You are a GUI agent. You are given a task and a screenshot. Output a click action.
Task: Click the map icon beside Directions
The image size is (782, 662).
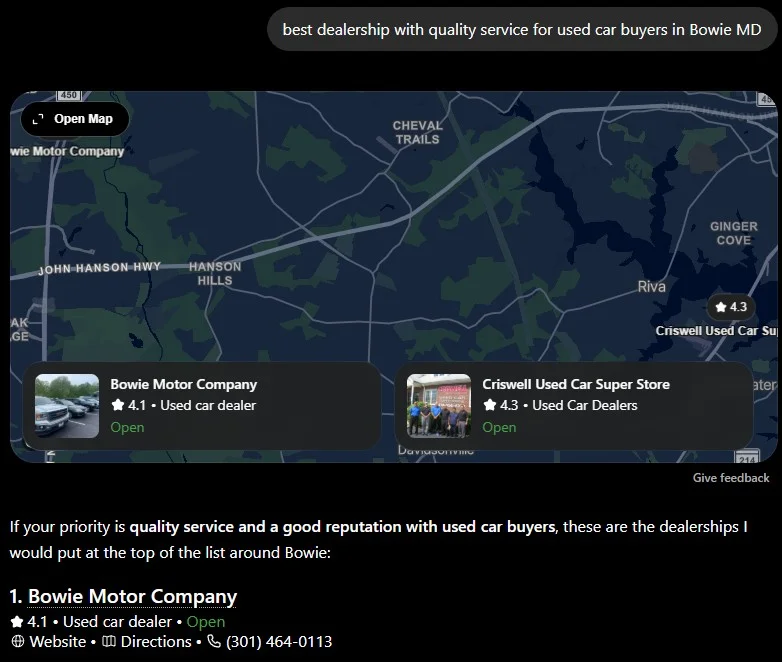tap(109, 642)
